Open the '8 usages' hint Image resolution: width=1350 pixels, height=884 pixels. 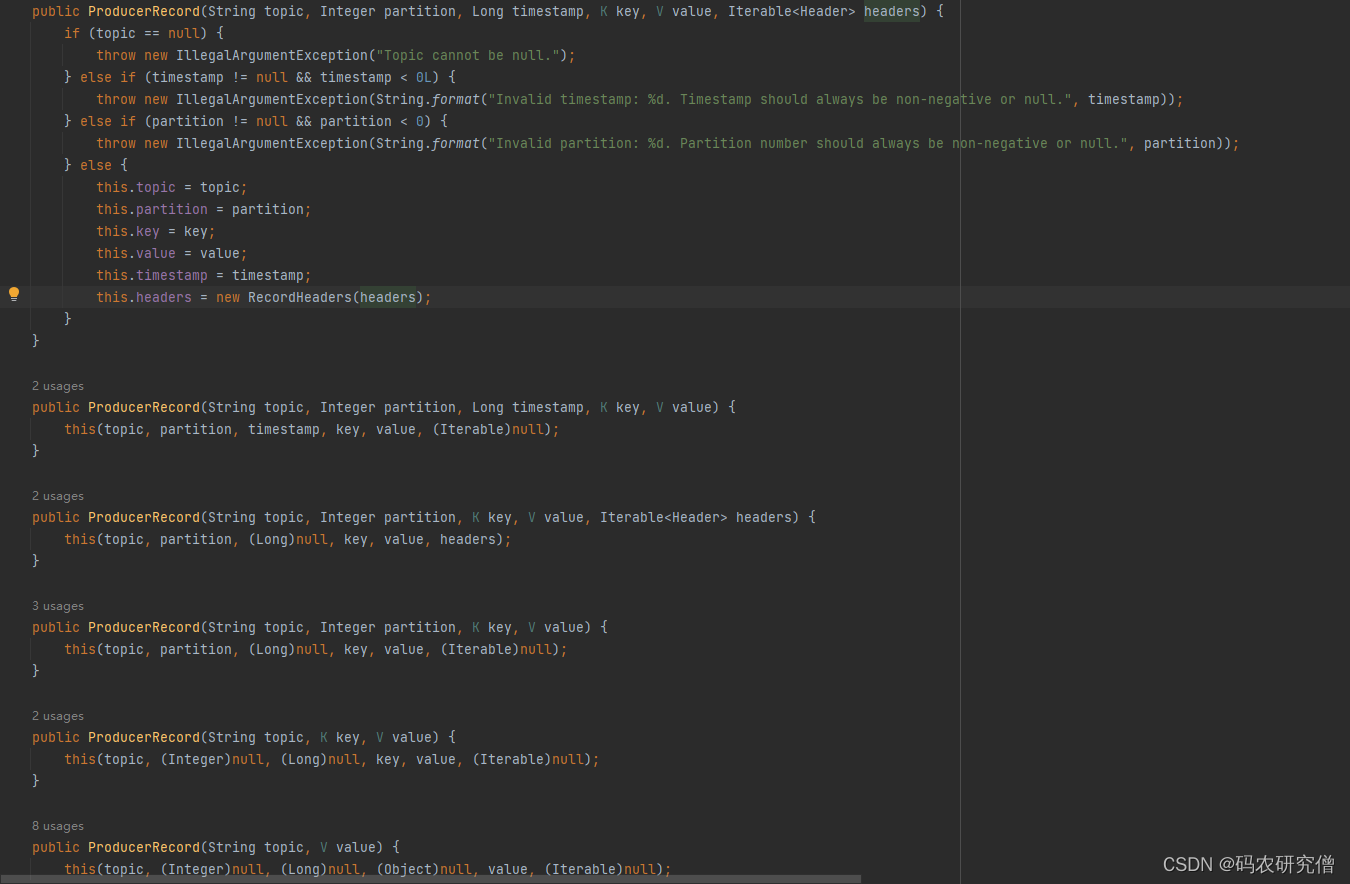tap(58, 826)
